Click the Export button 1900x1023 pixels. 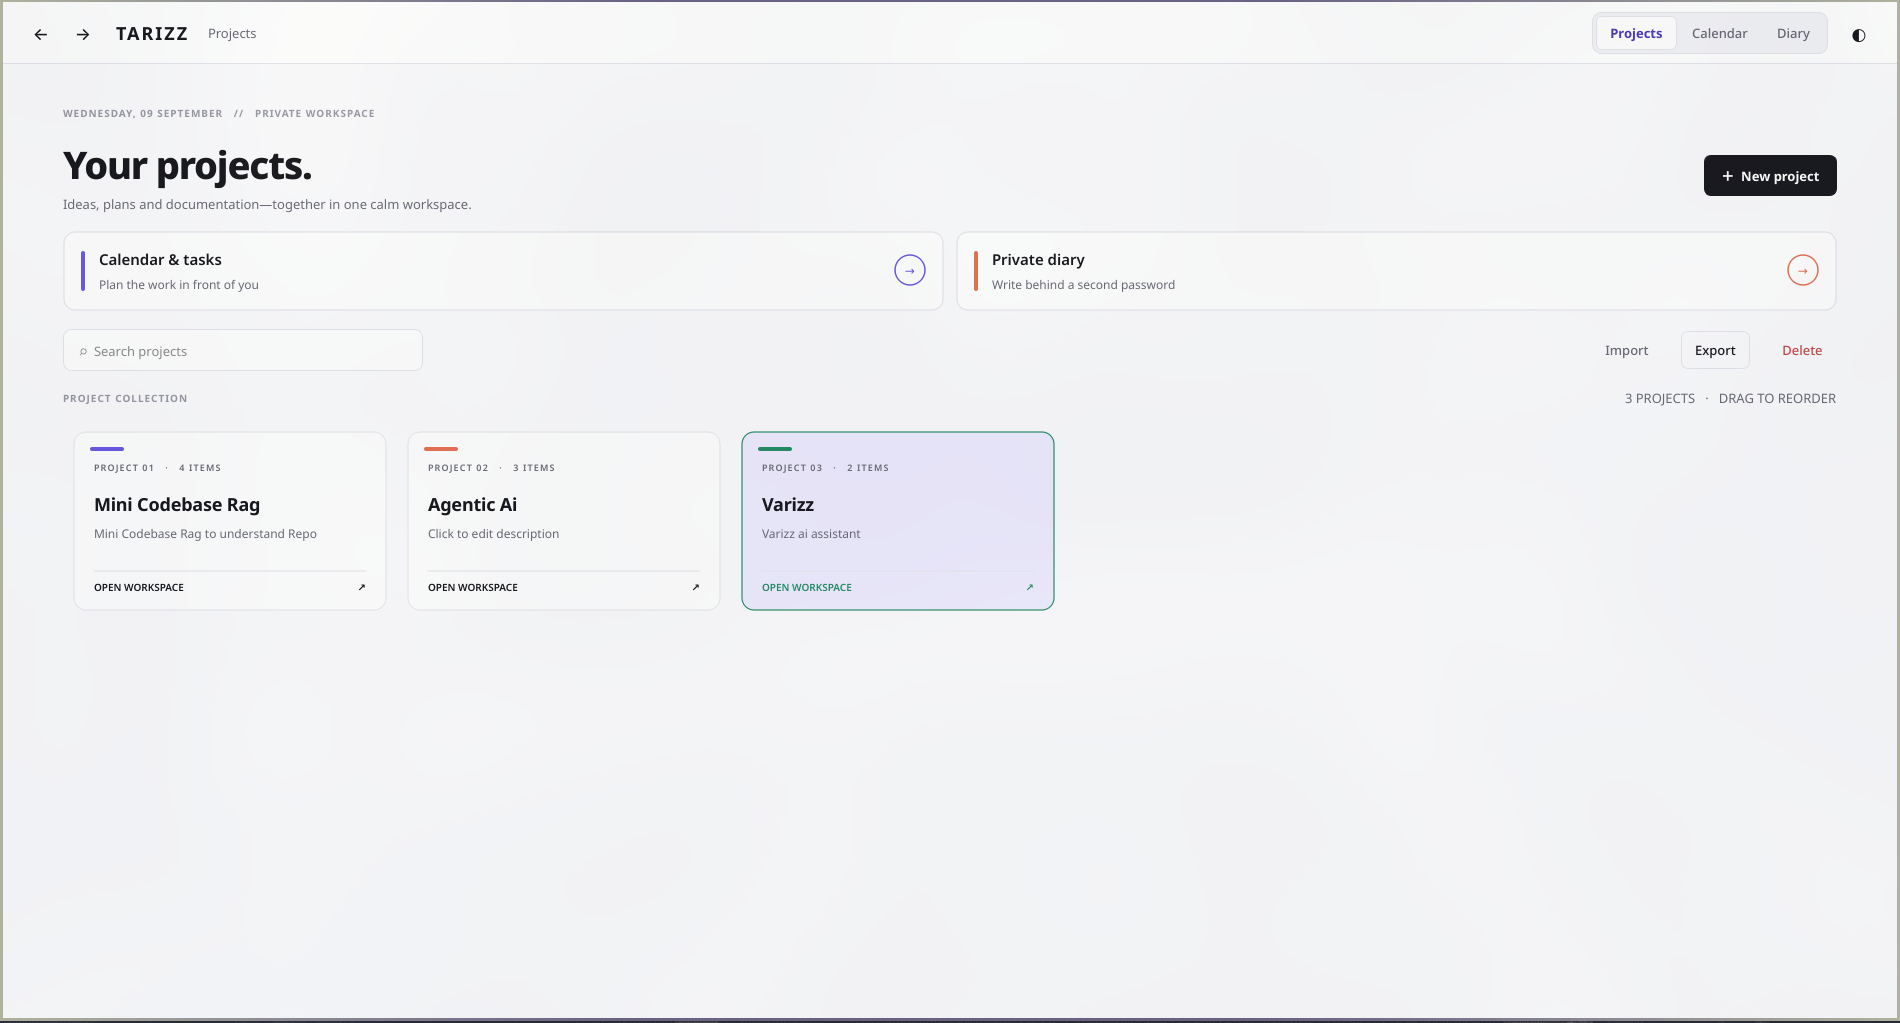(1715, 350)
